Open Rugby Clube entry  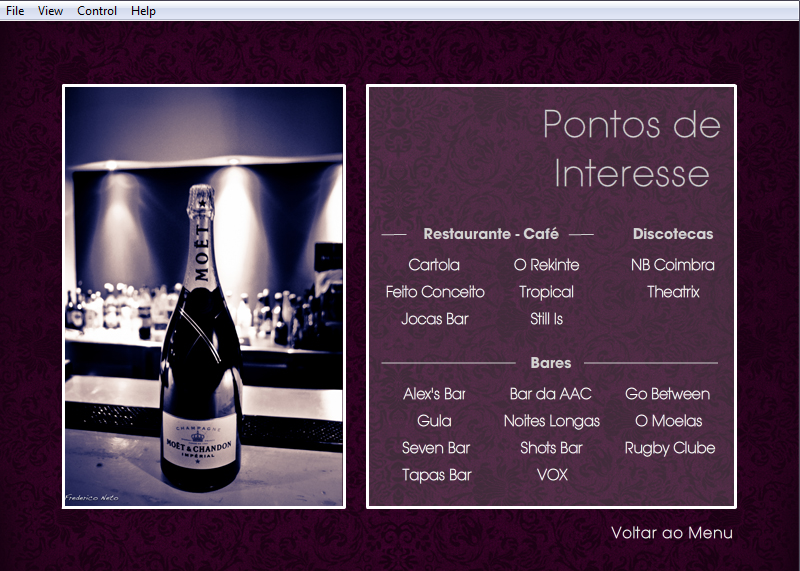670,449
